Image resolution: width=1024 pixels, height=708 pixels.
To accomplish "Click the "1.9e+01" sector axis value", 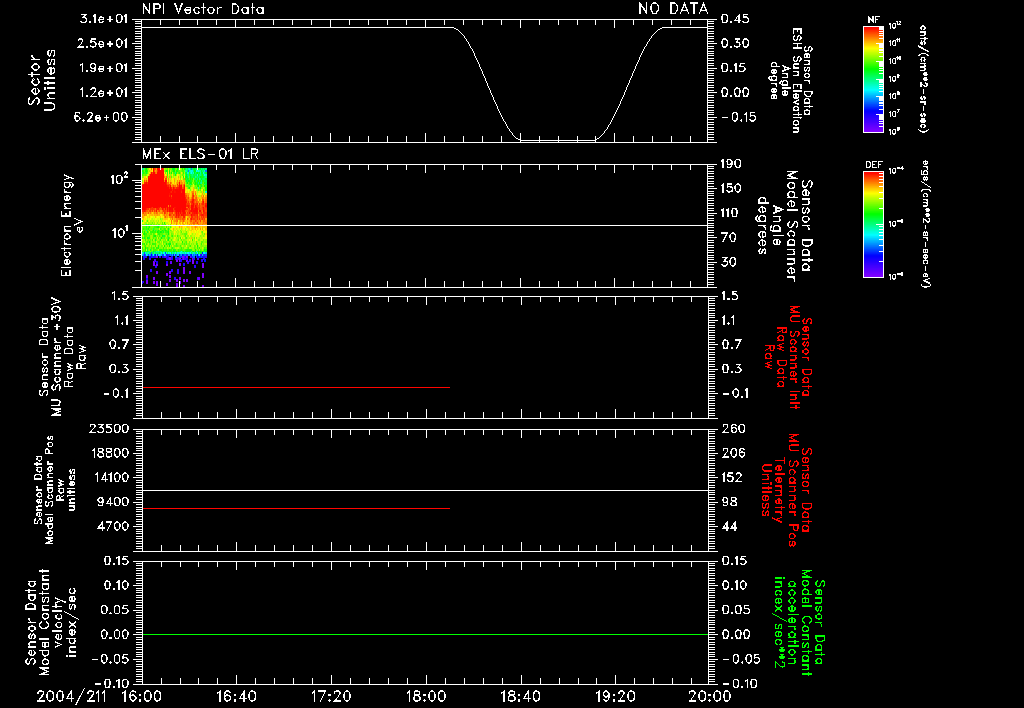I will point(104,68).
